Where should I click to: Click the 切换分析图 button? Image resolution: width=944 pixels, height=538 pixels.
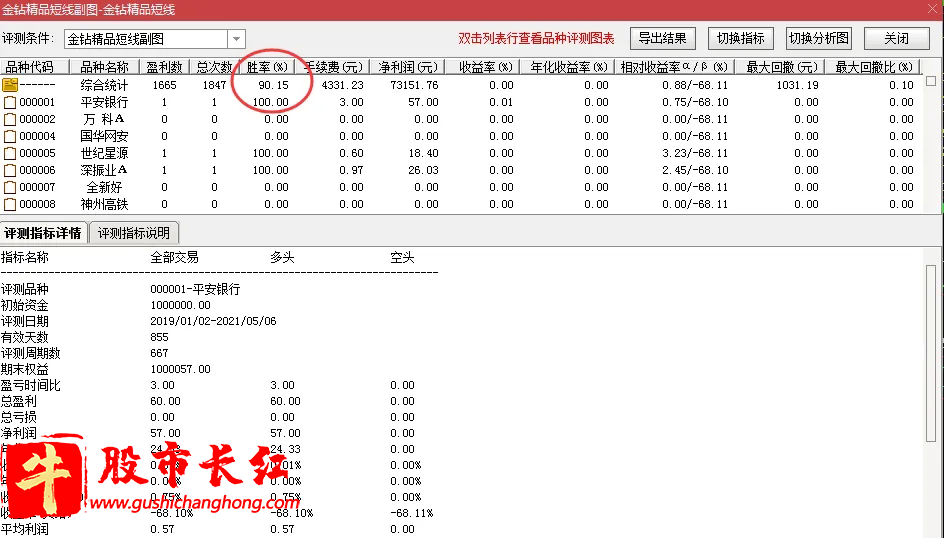point(819,39)
